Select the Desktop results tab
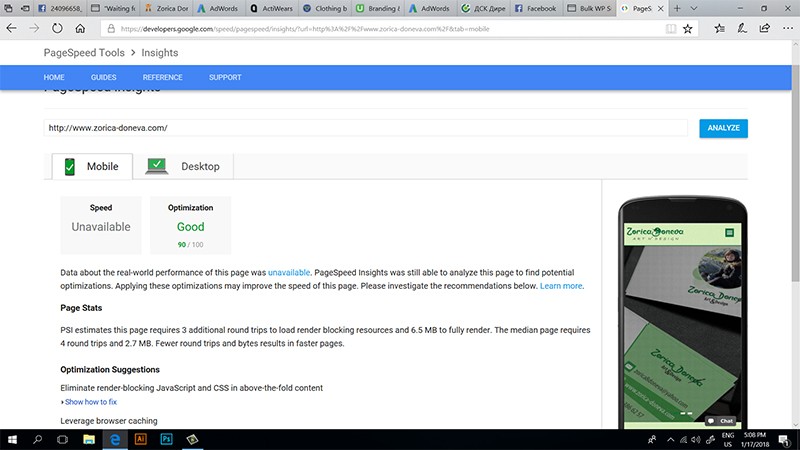The height and width of the screenshot is (450, 800). (x=183, y=166)
